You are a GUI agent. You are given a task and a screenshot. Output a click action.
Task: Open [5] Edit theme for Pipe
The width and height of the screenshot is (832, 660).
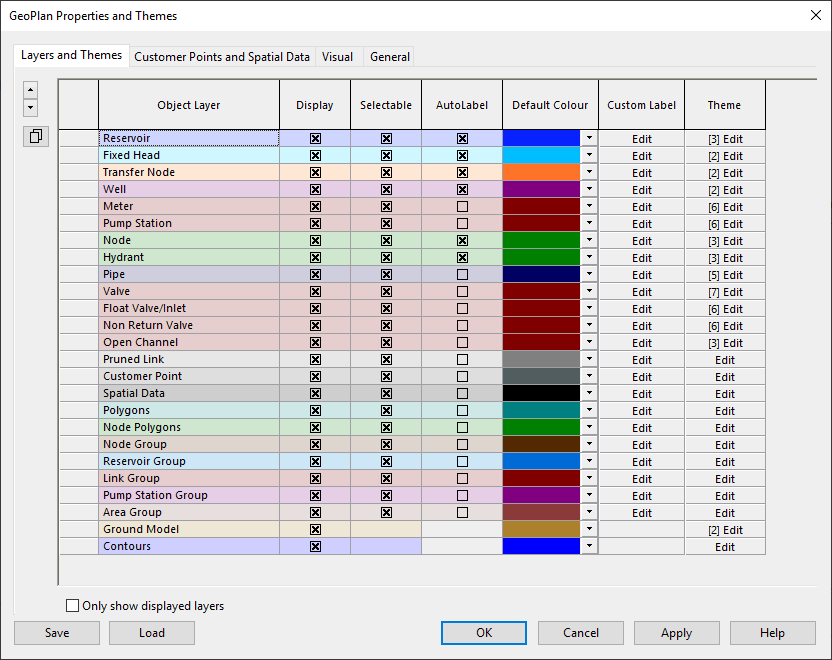click(x=725, y=275)
